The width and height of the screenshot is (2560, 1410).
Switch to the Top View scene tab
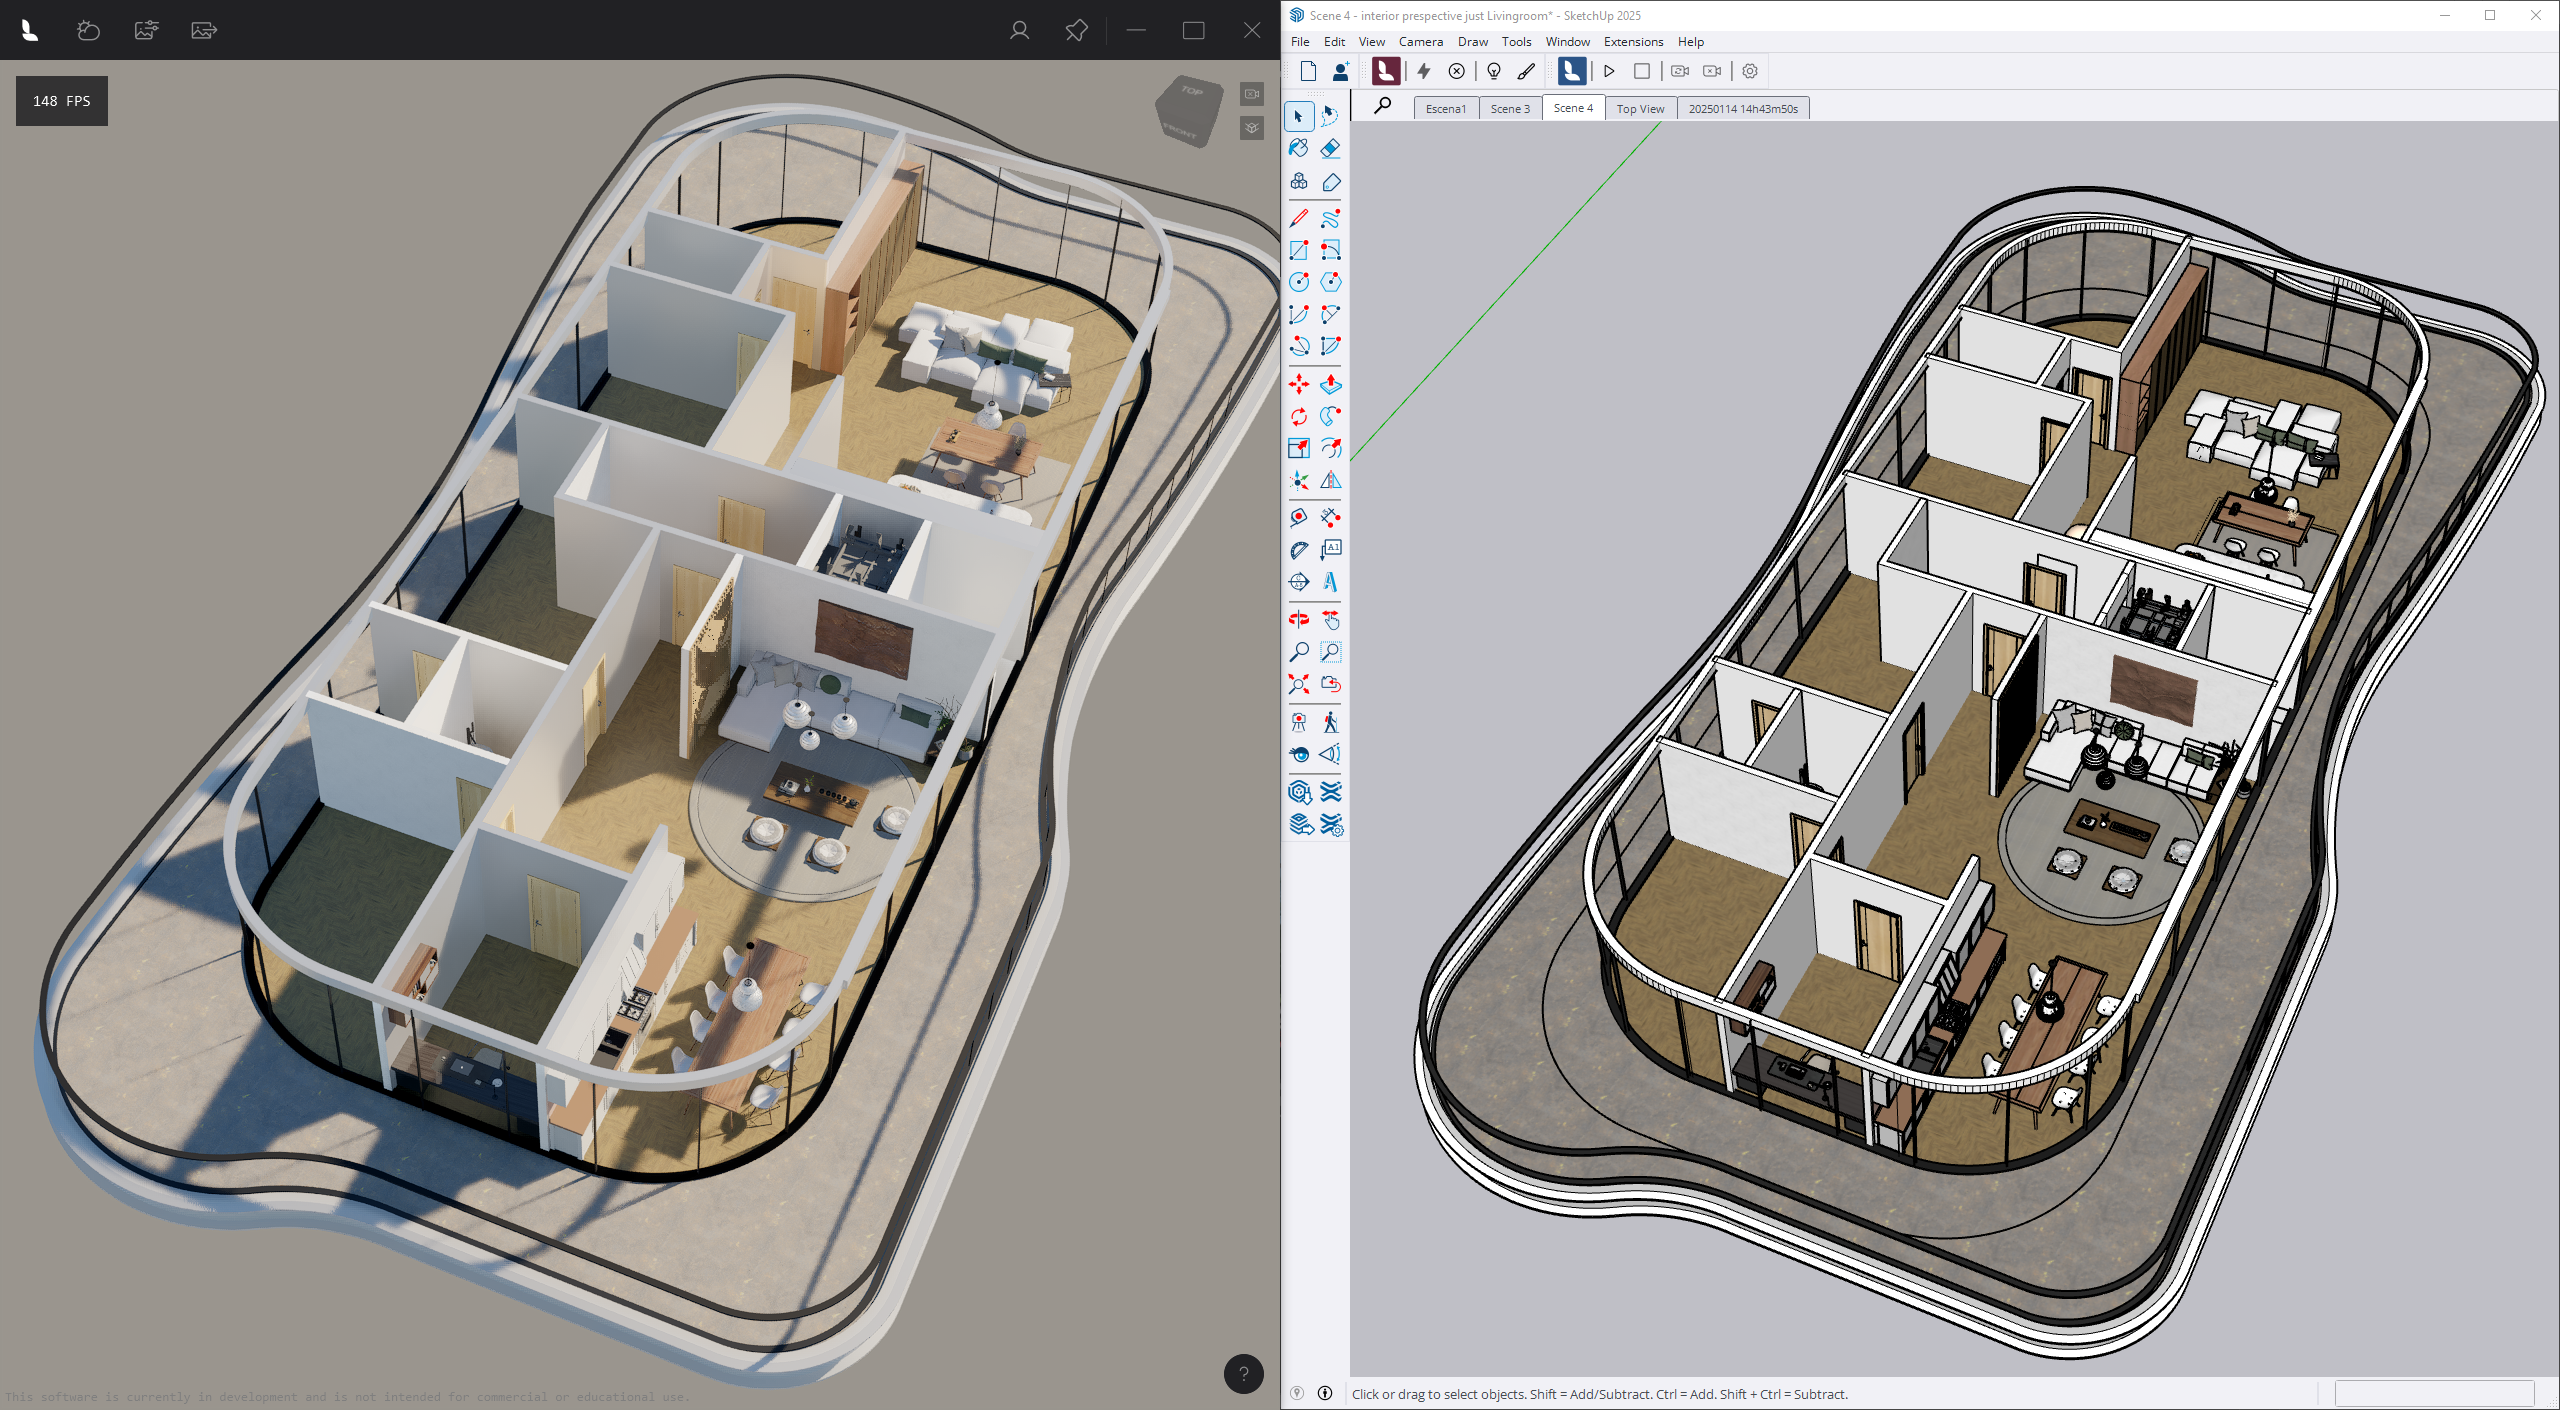point(1640,108)
